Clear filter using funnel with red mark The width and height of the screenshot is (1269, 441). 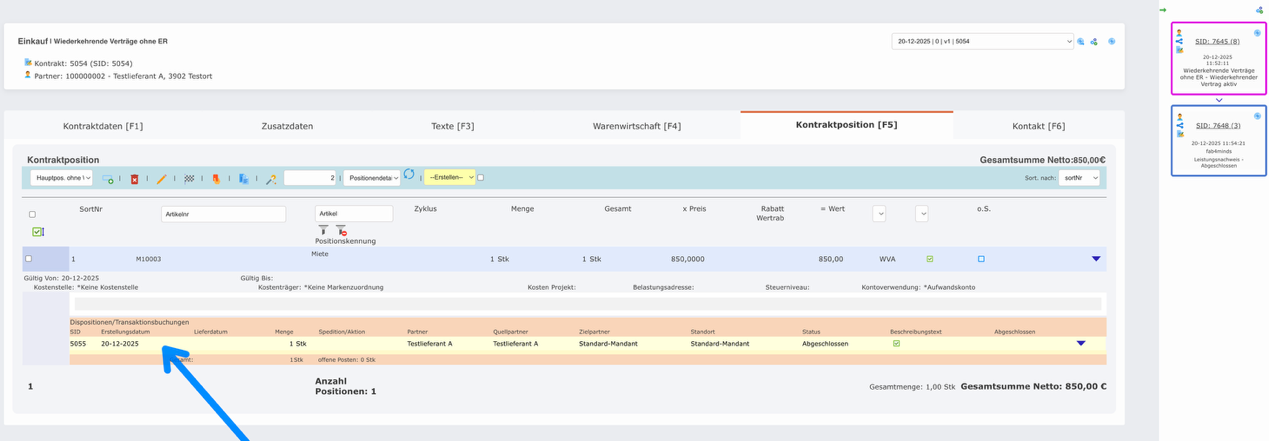[341, 230]
